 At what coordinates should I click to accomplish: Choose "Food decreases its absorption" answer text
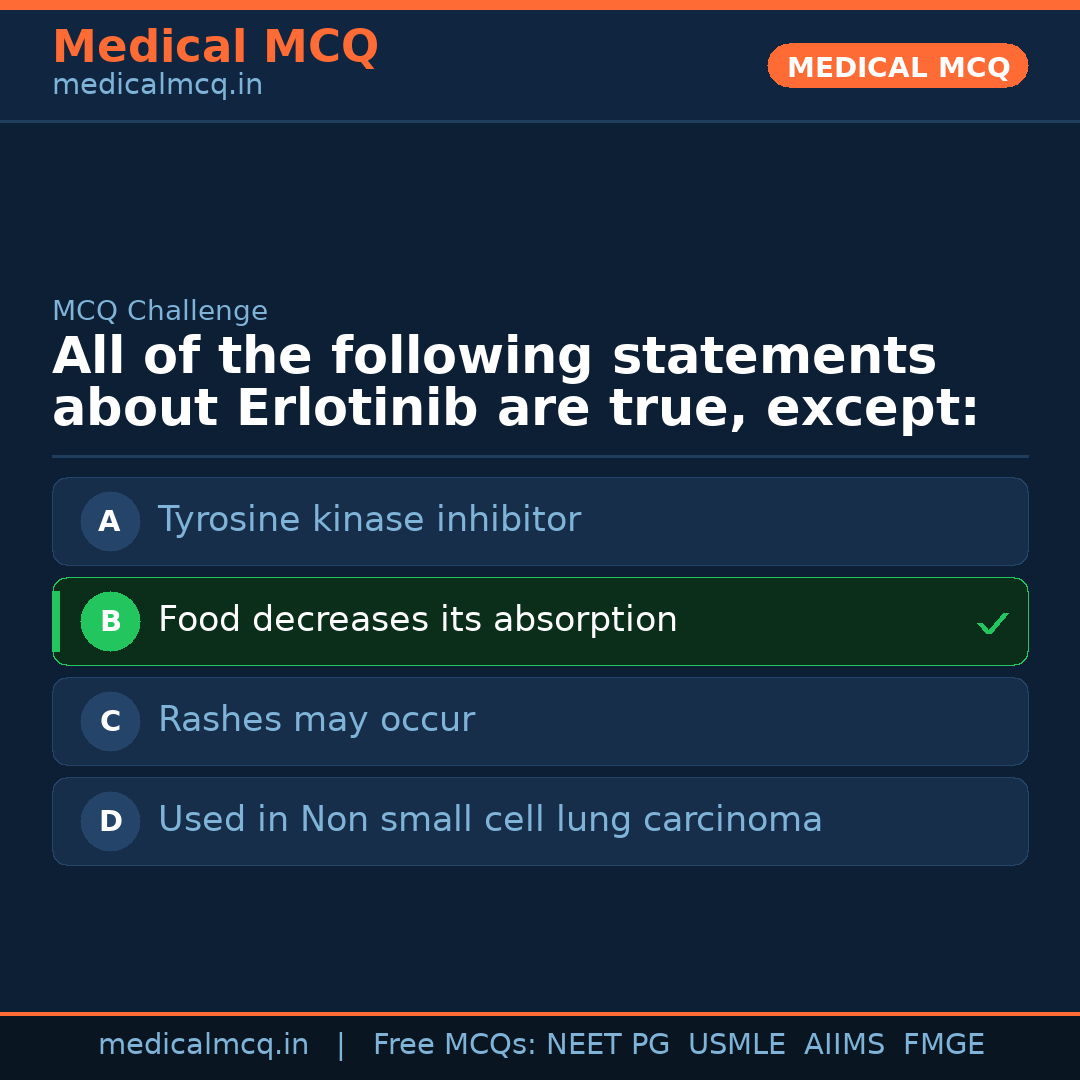tap(417, 620)
